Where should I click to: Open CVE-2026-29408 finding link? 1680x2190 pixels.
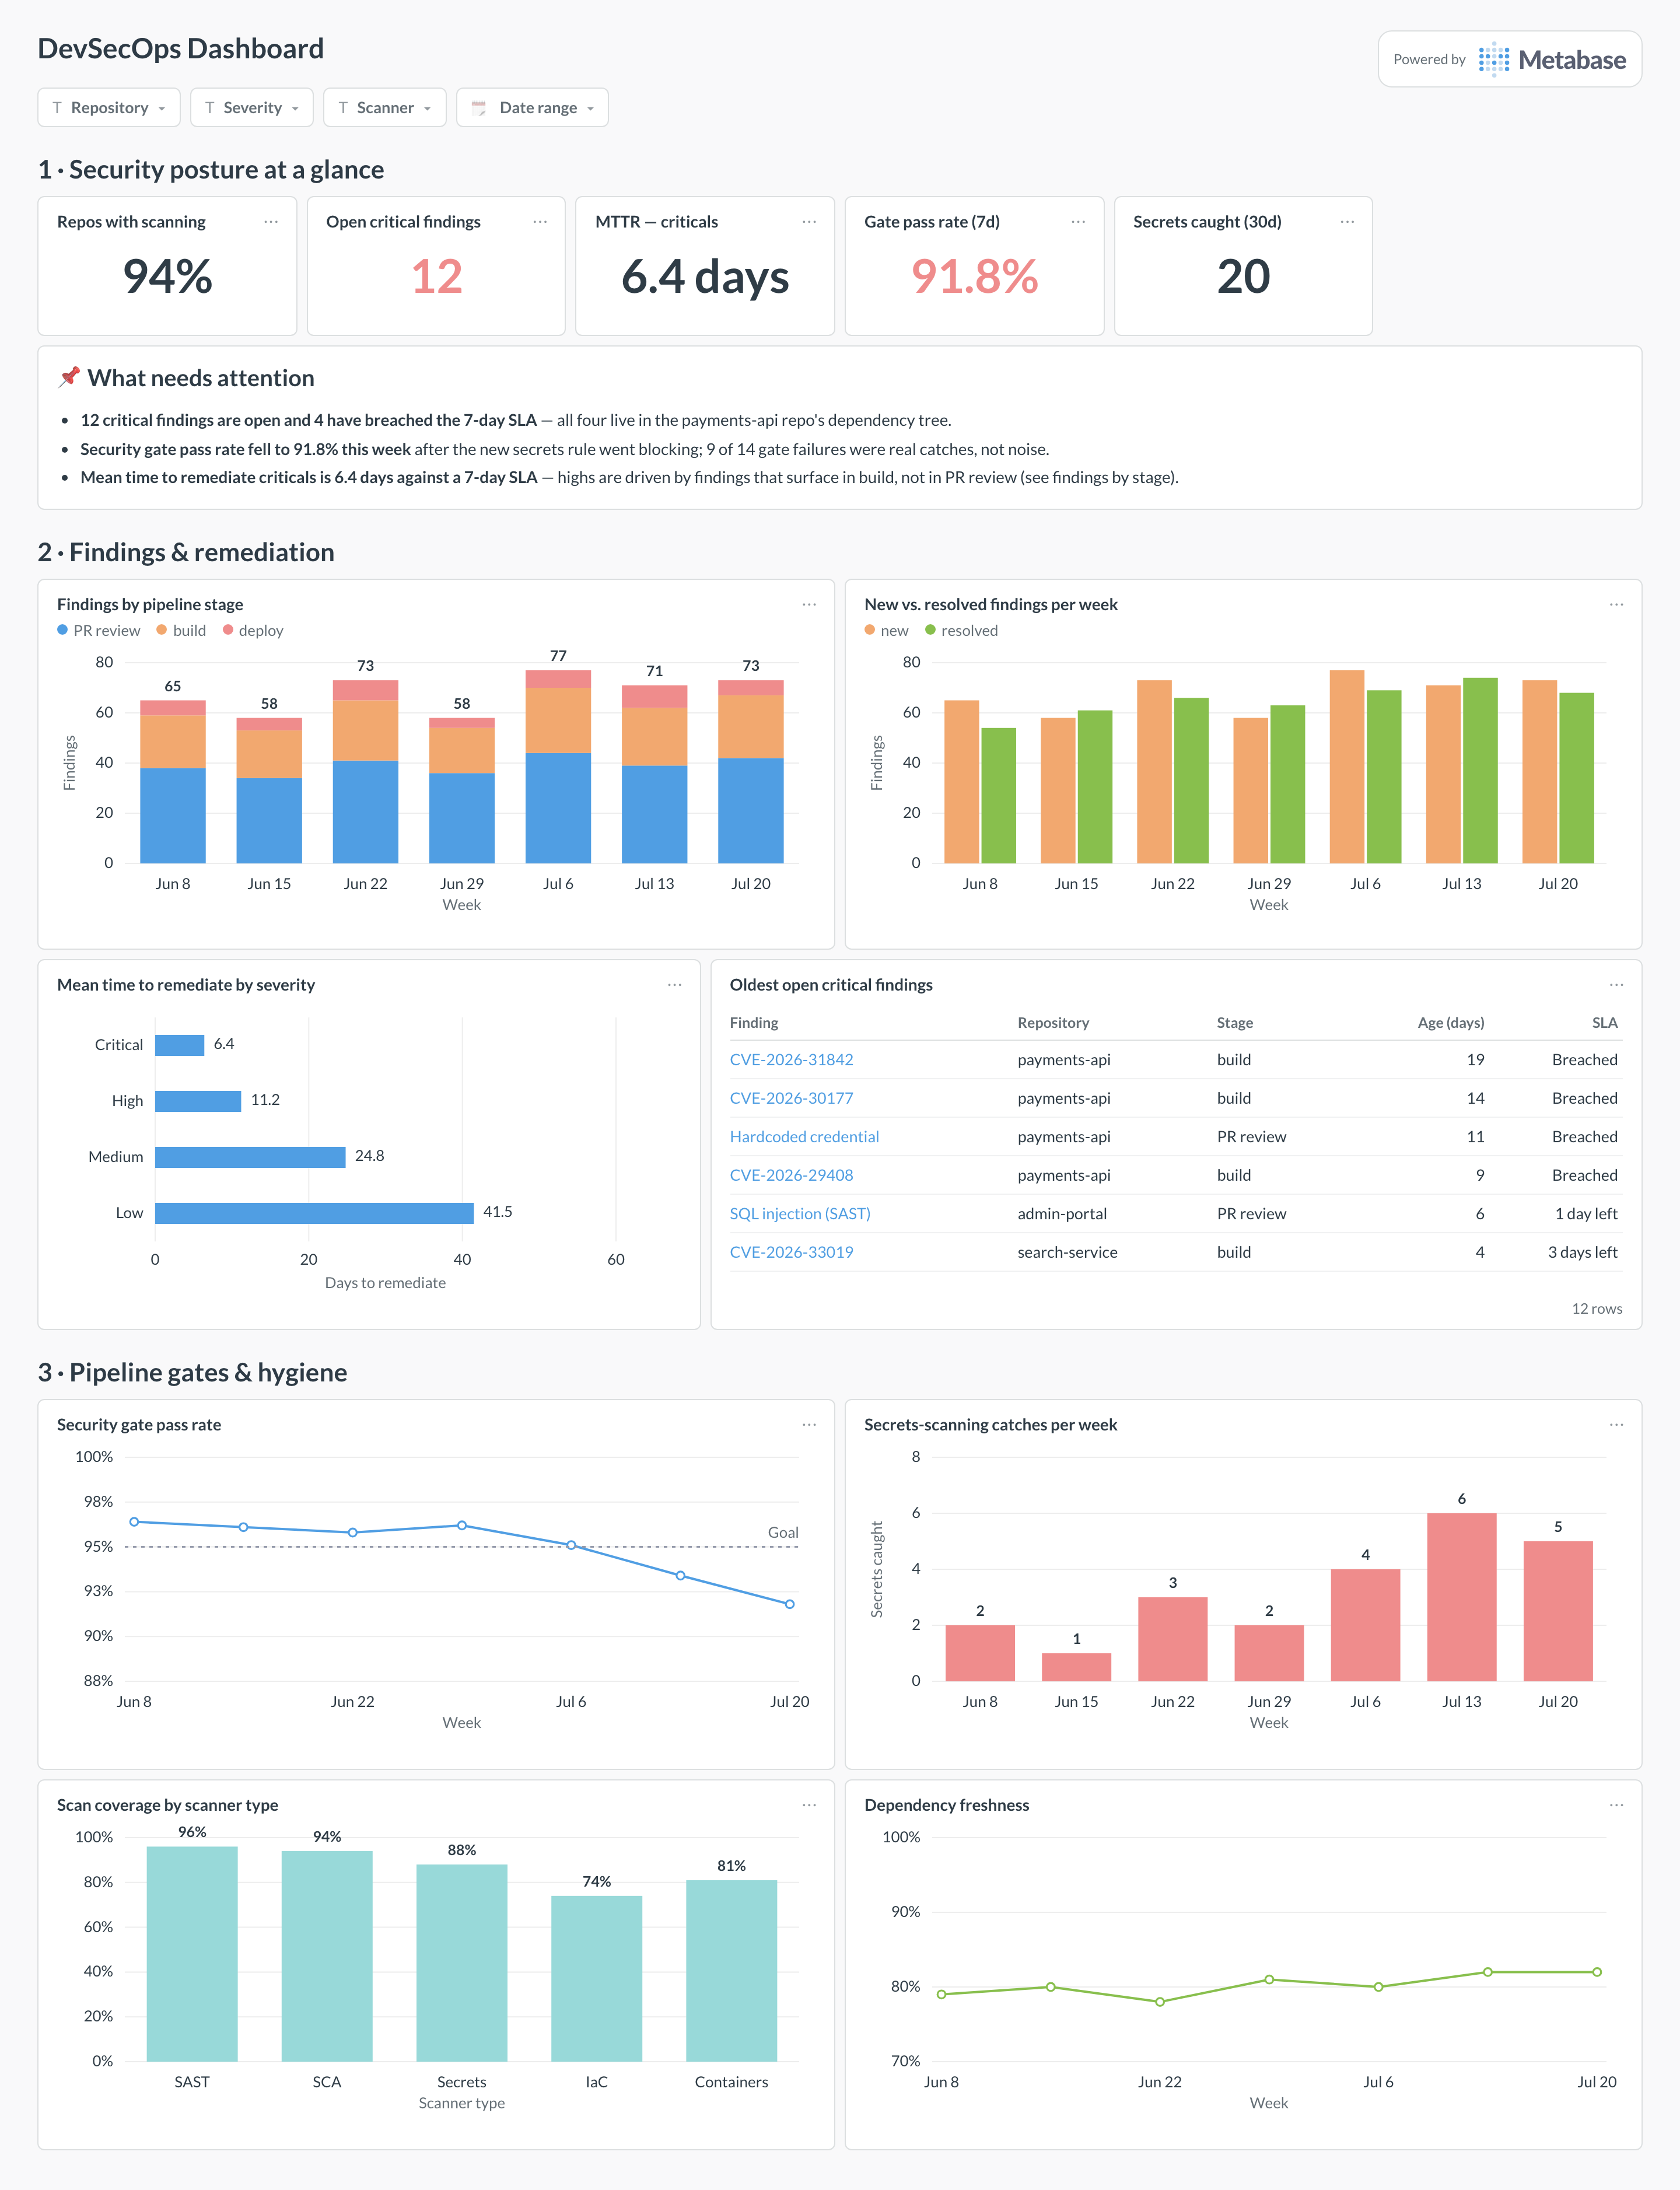(791, 1175)
